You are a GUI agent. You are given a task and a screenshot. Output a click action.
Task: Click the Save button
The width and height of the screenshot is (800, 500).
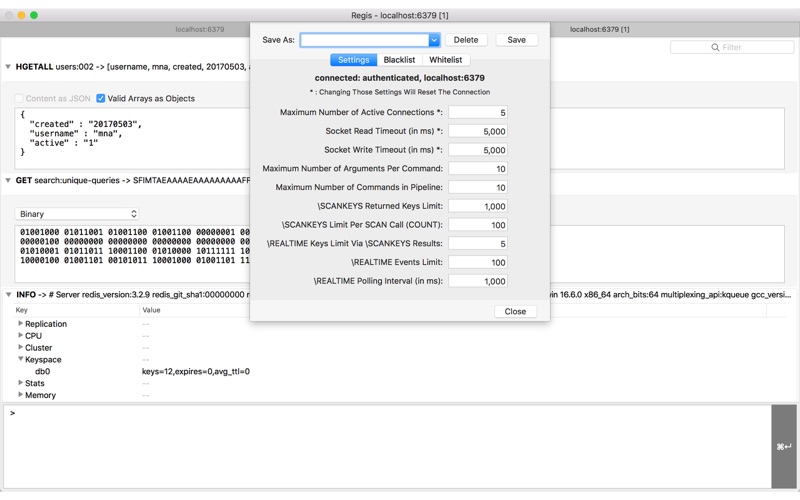coord(516,40)
